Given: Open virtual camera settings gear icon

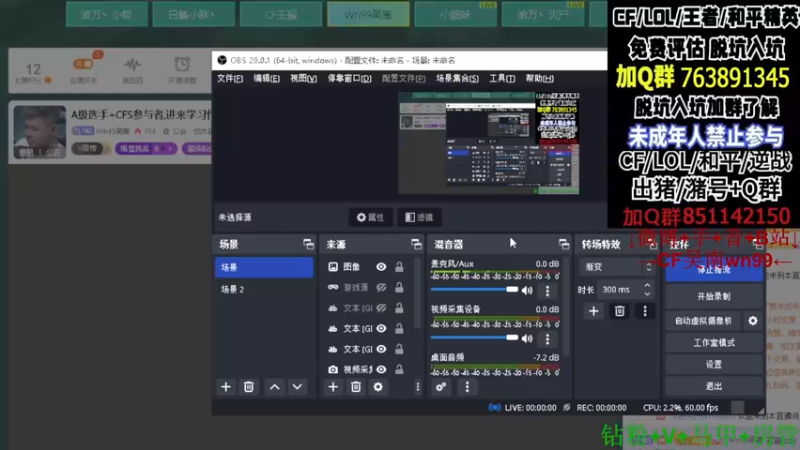Looking at the screenshot, I should 753,321.
